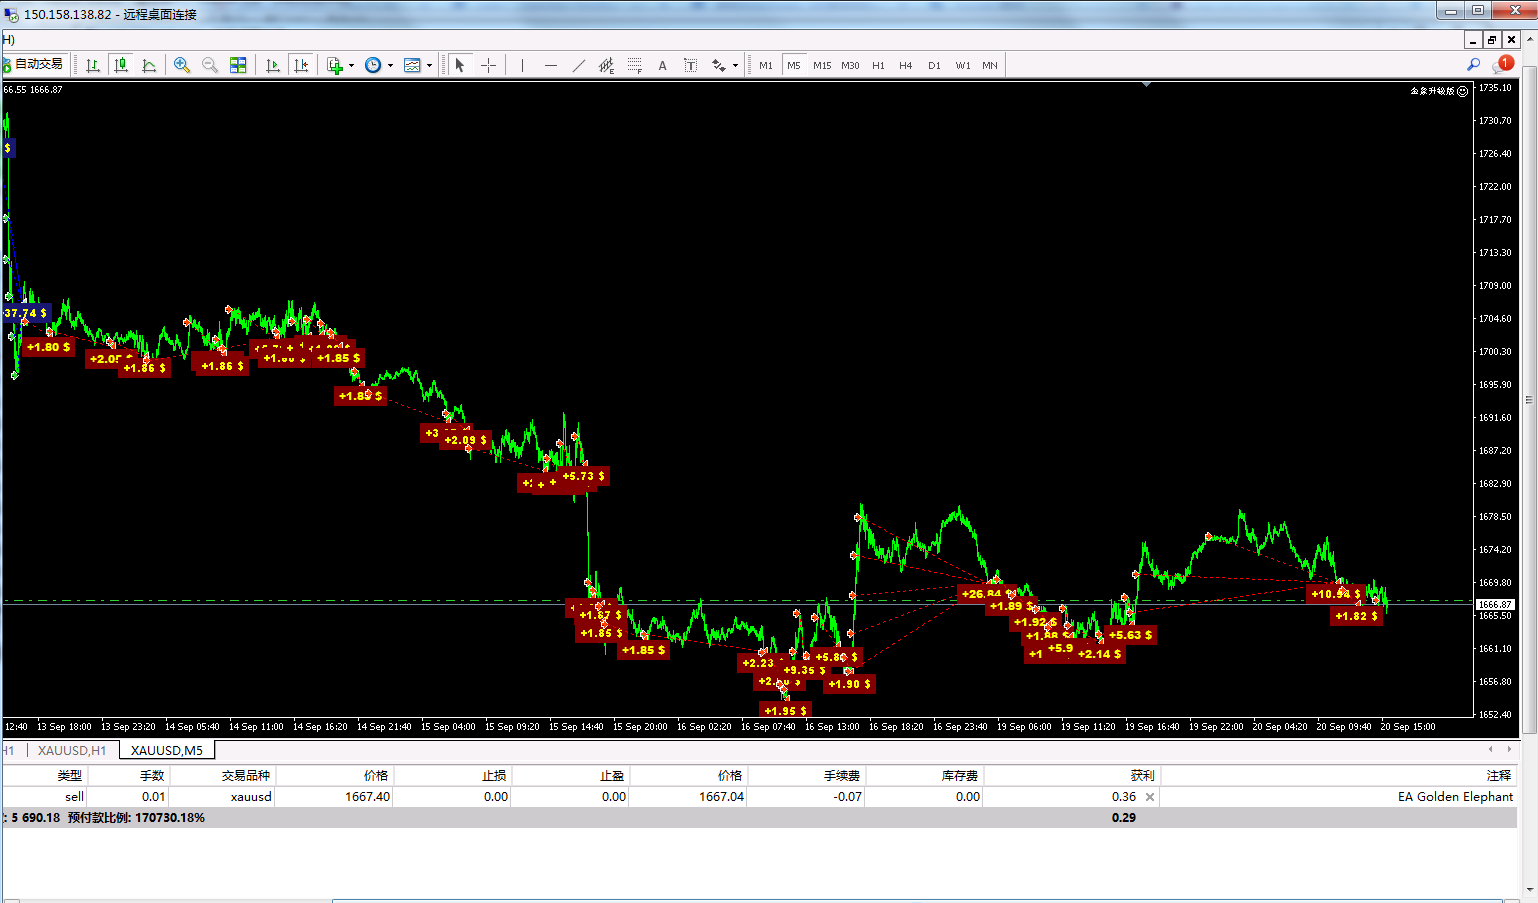Select the cursor arrow tool

[x=460, y=65]
